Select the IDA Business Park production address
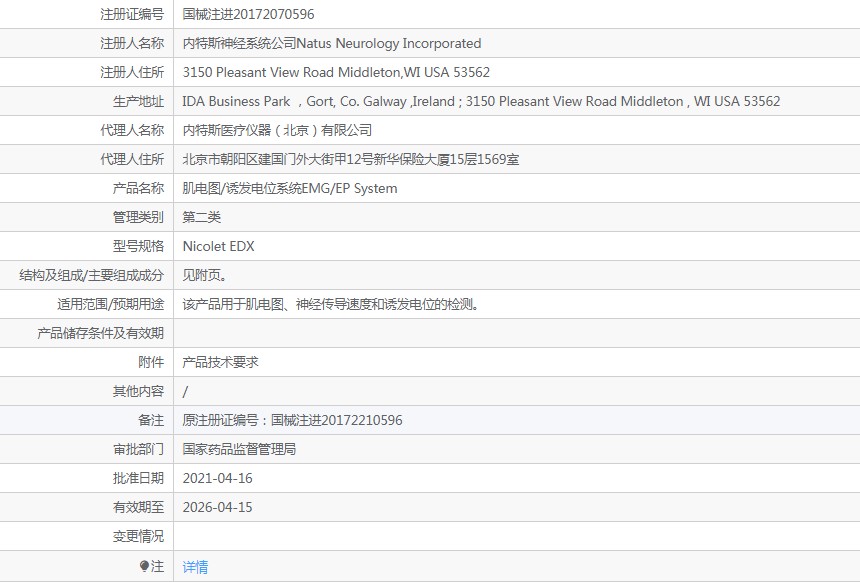This screenshot has width=860, height=582. point(481,101)
